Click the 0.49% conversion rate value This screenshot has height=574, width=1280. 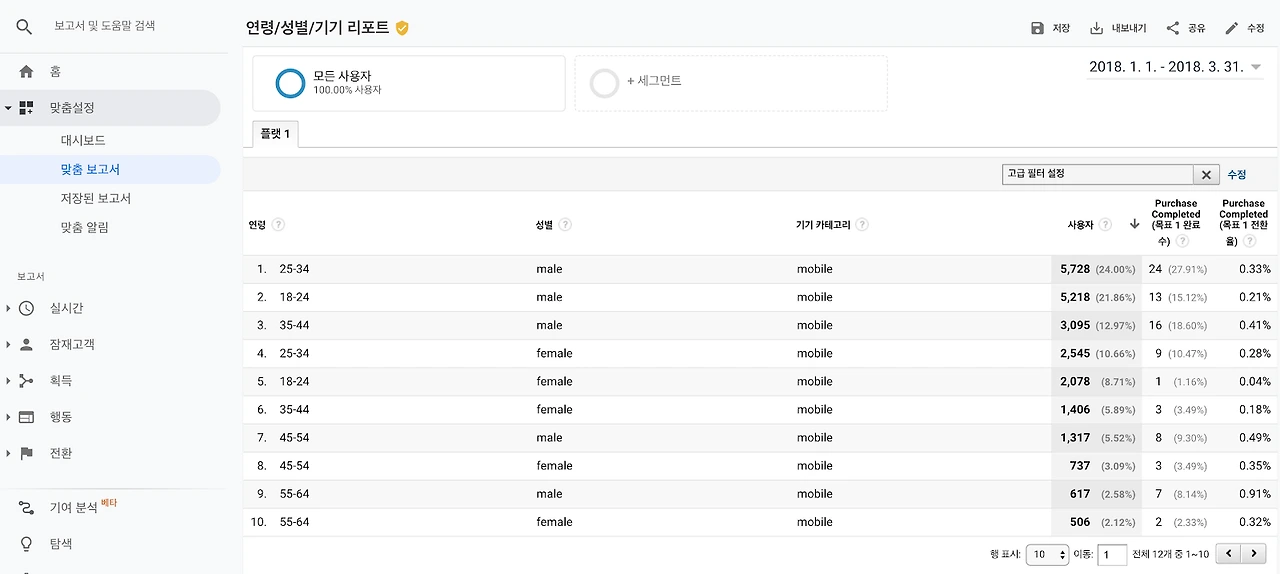coord(1255,437)
